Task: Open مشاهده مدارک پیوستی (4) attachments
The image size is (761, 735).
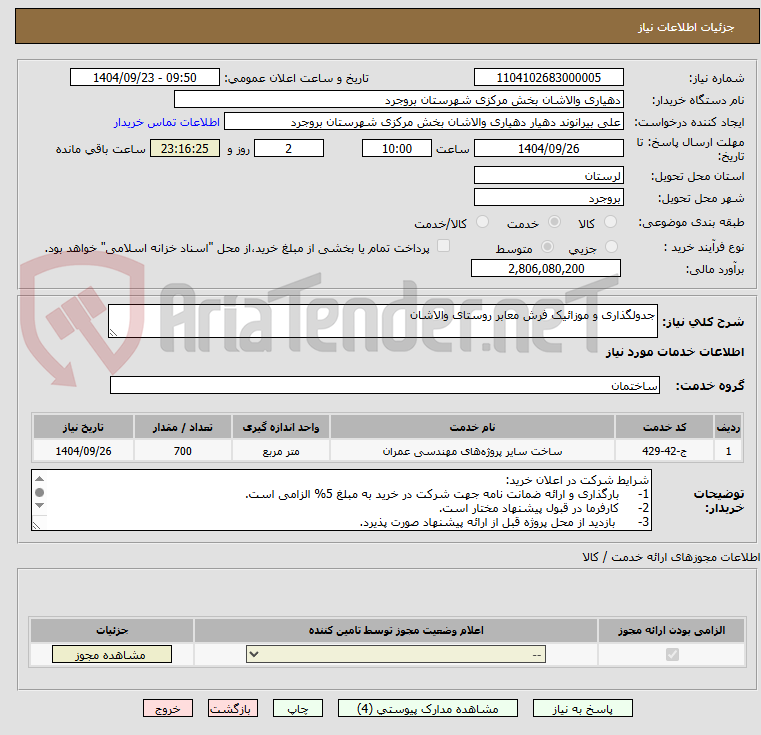Action: pos(428,709)
